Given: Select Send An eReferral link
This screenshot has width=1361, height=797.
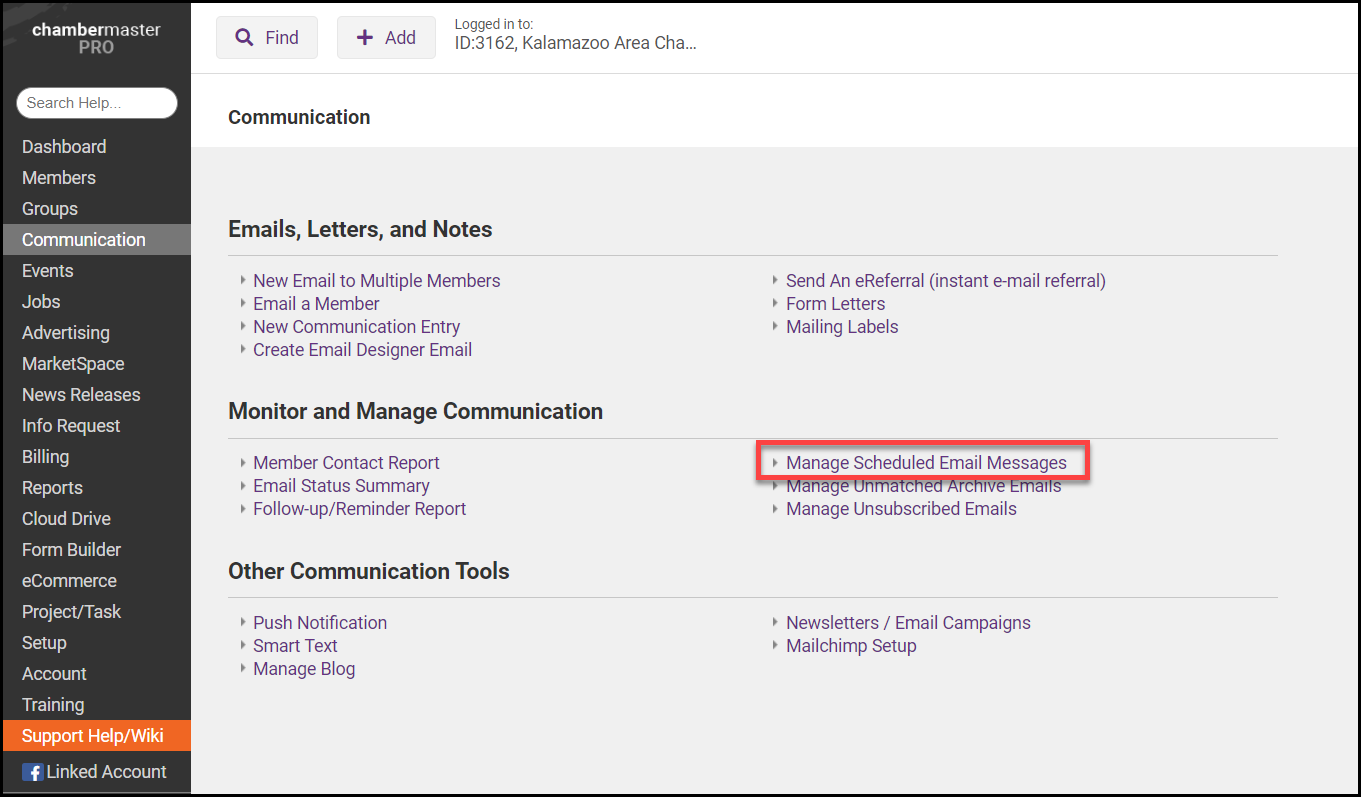Looking at the screenshot, I should click(x=945, y=281).
